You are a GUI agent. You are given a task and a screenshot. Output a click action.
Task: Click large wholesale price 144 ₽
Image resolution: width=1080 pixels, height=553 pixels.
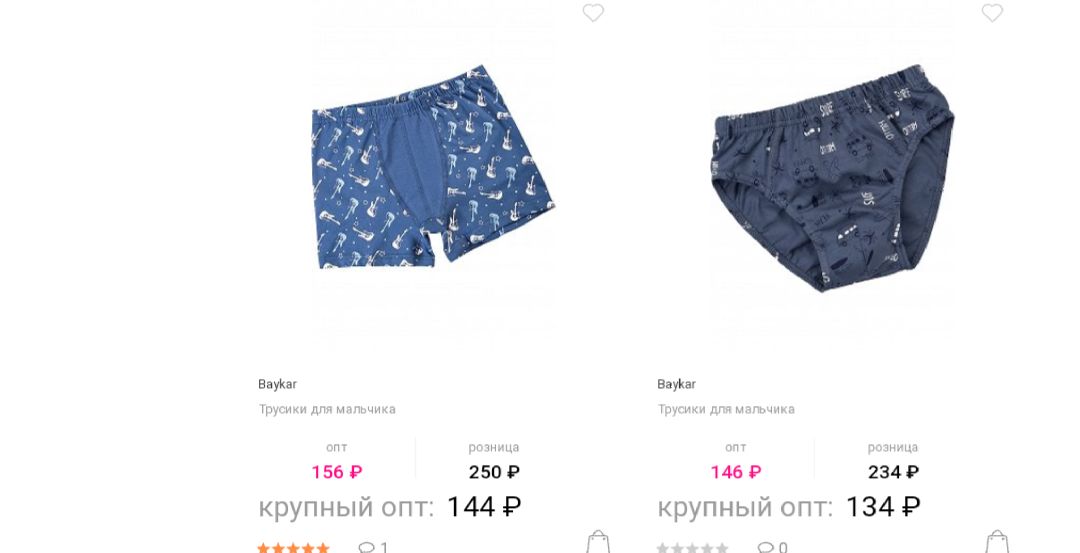[484, 508]
